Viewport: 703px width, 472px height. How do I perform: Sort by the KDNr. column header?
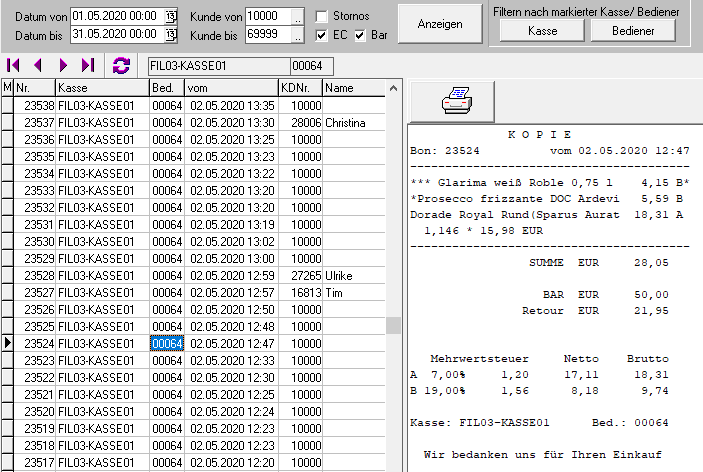(x=300, y=88)
